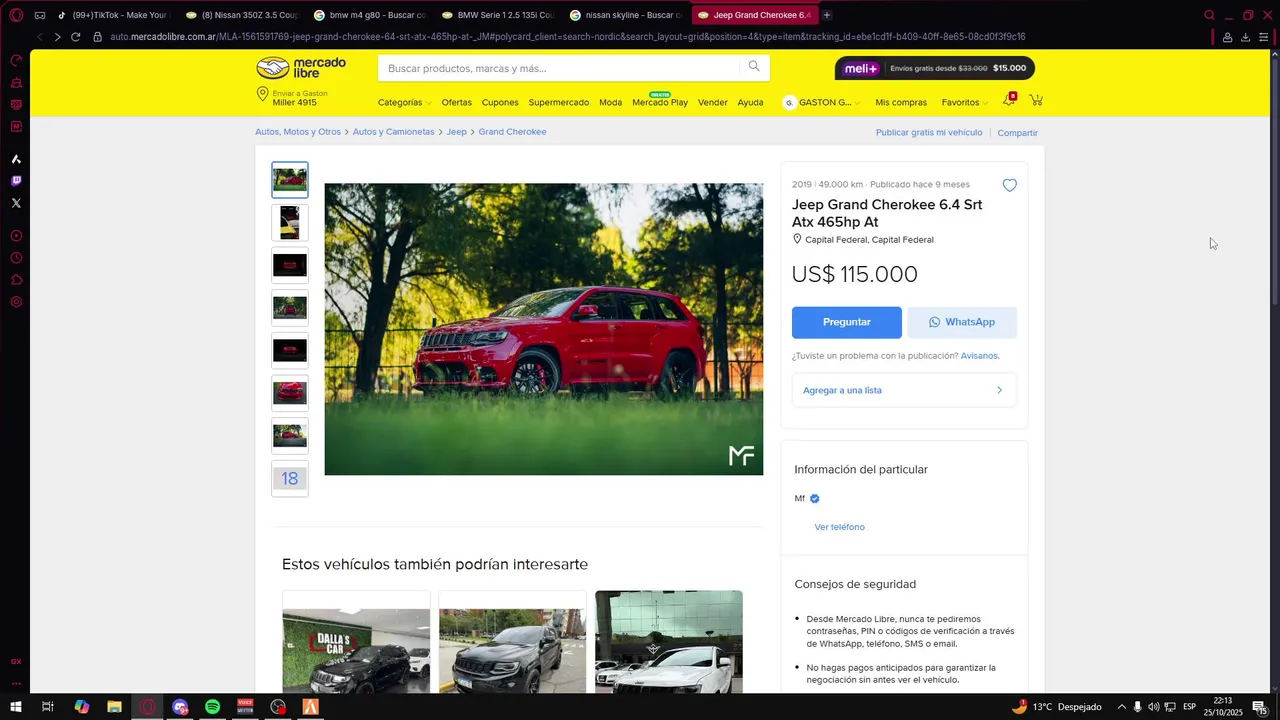Image resolution: width=1280 pixels, height=720 pixels.
Task: Contact seller via WhatsApp button
Action: (x=962, y=322)
